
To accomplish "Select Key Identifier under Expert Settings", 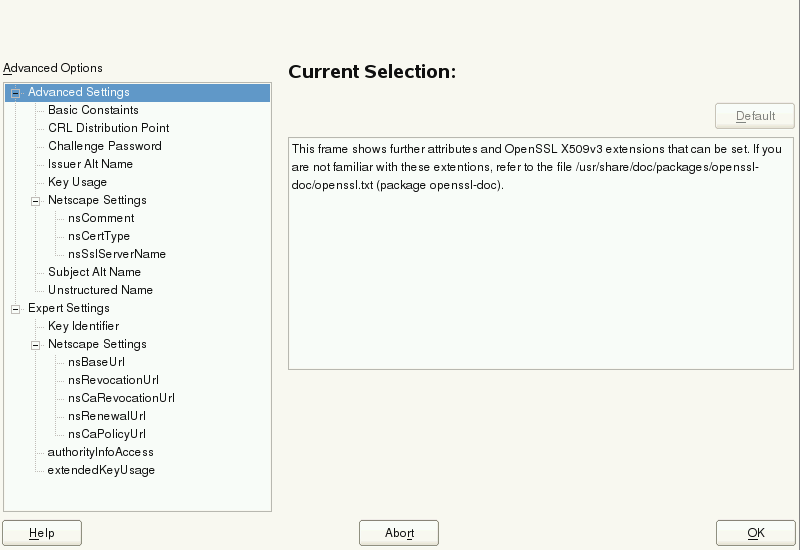I will 83,326.
